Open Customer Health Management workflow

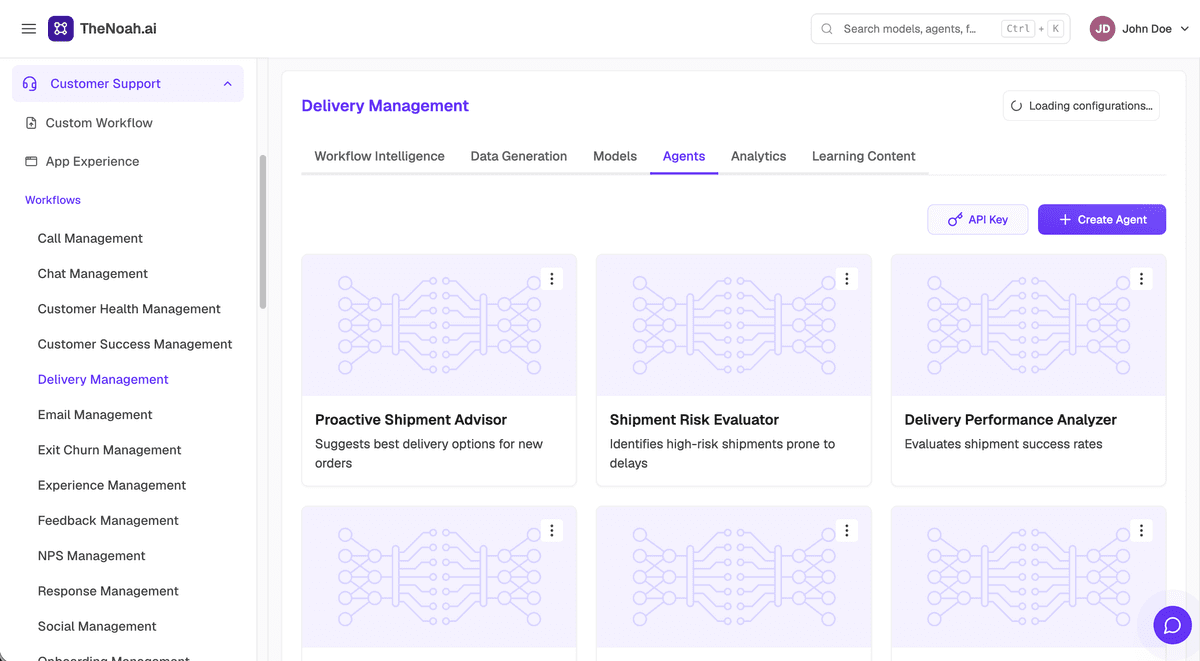coord(129,309)
